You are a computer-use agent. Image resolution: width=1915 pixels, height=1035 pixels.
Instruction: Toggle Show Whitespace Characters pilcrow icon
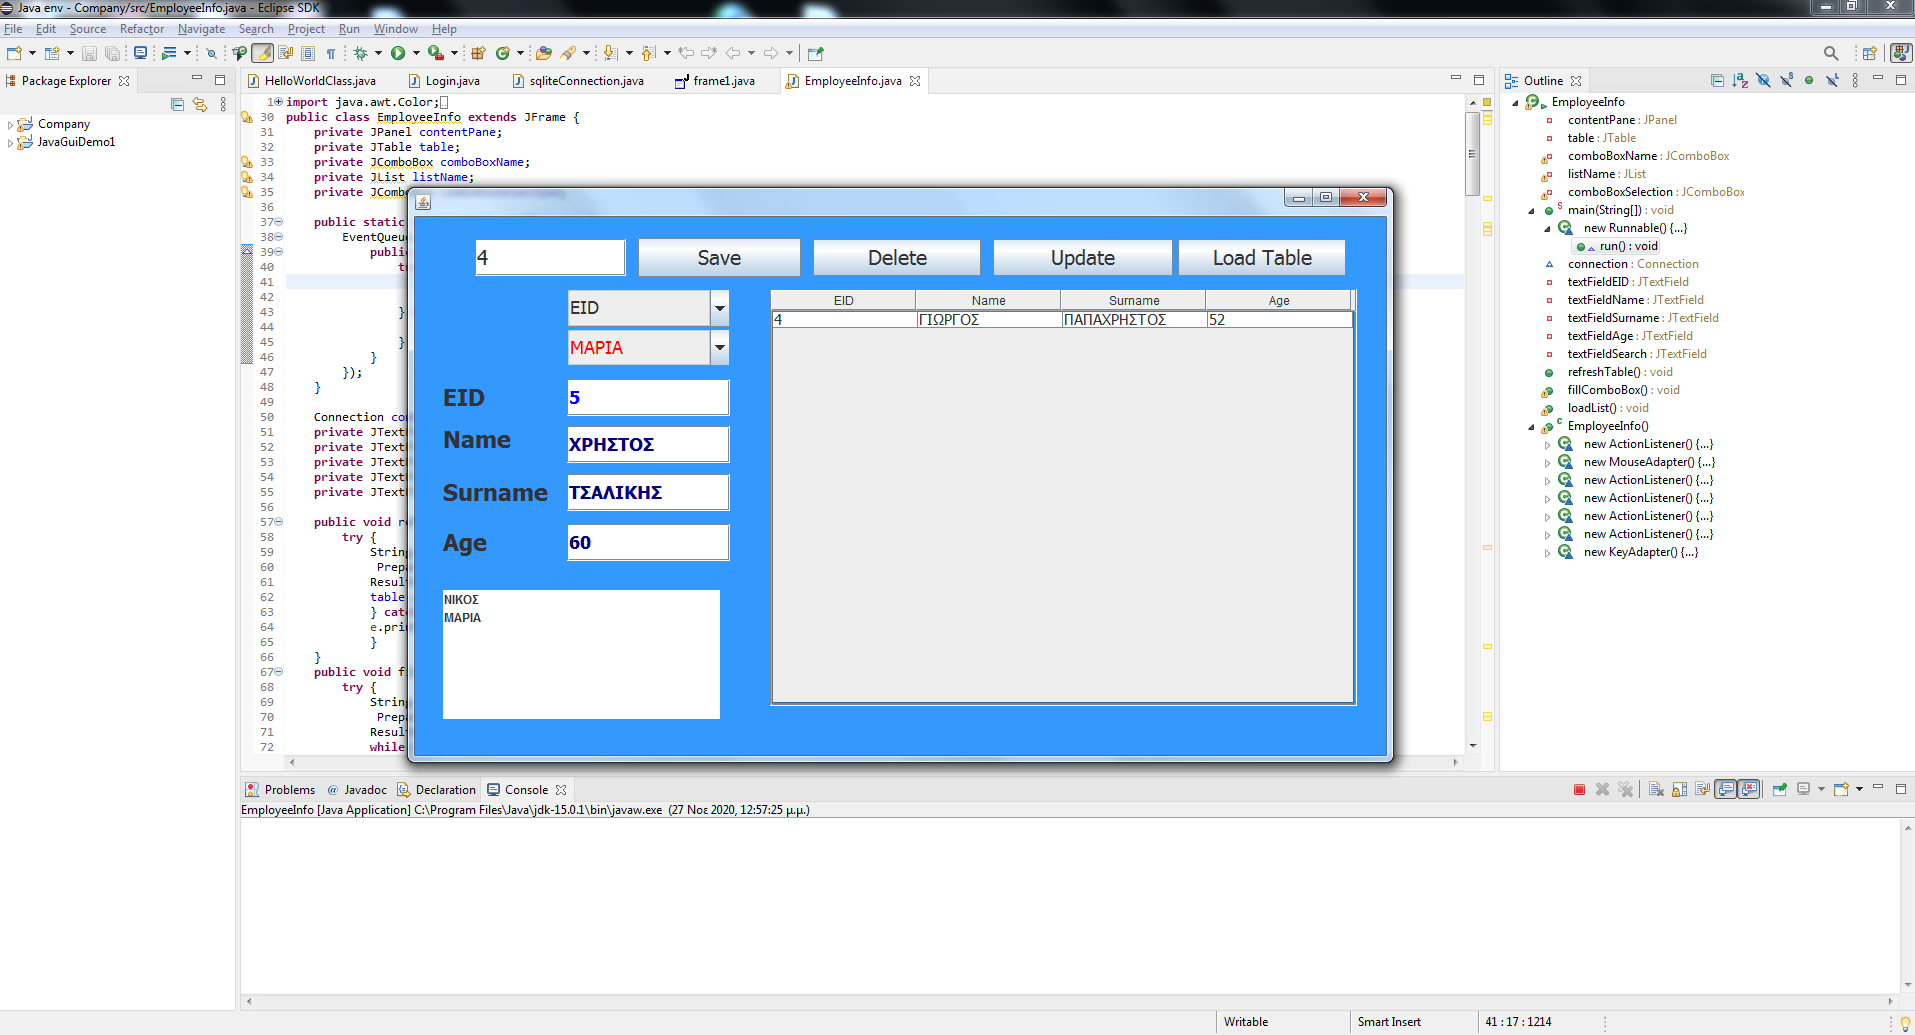(x=331, y=53)
